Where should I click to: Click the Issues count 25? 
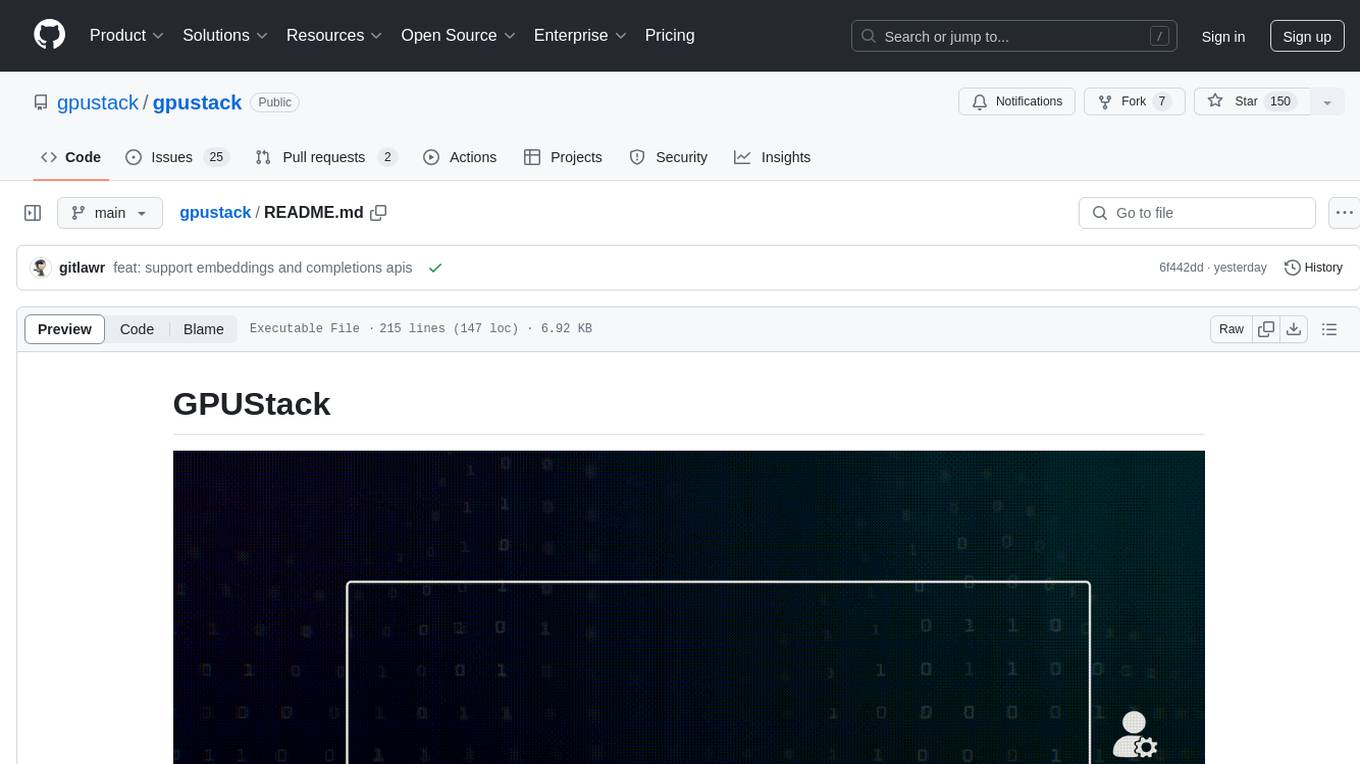click(x=216, y=157)
